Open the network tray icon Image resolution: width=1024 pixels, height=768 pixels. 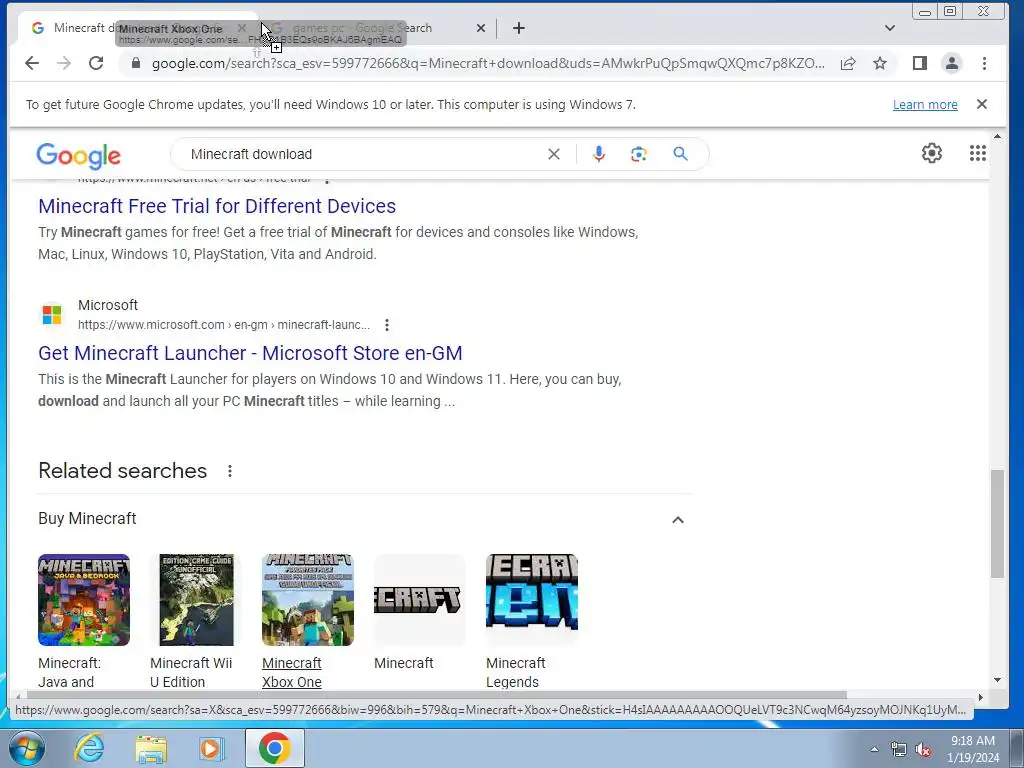pyautogui.click(x=899, y=749)
